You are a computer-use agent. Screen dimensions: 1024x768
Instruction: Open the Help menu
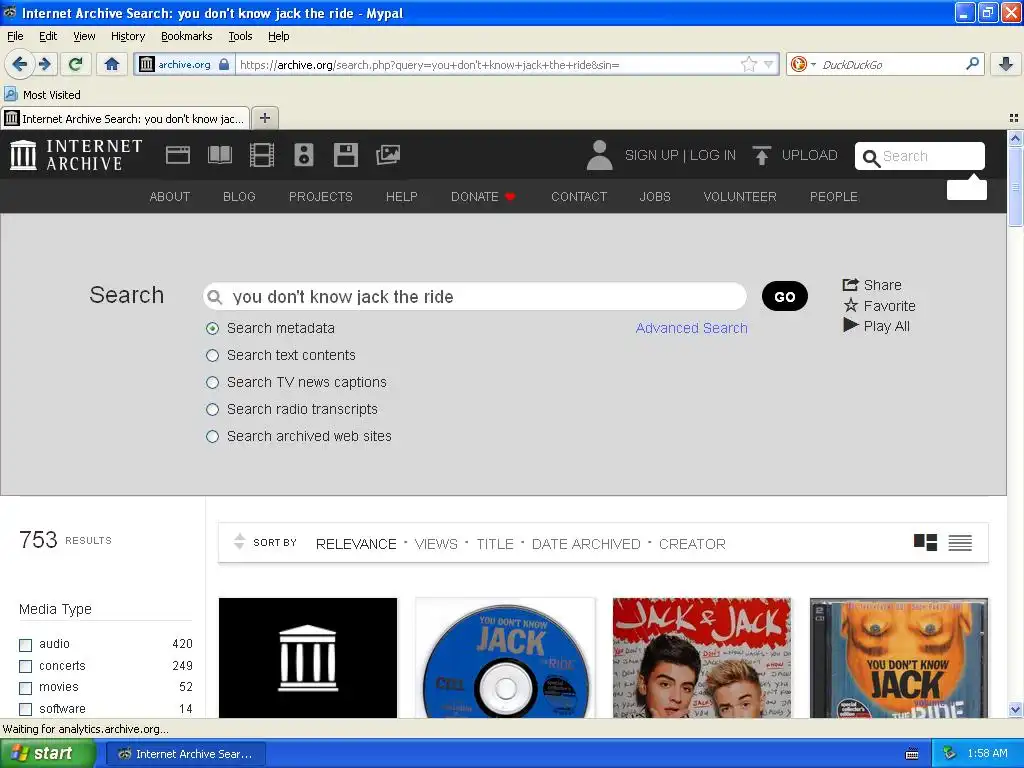point(279,36)
